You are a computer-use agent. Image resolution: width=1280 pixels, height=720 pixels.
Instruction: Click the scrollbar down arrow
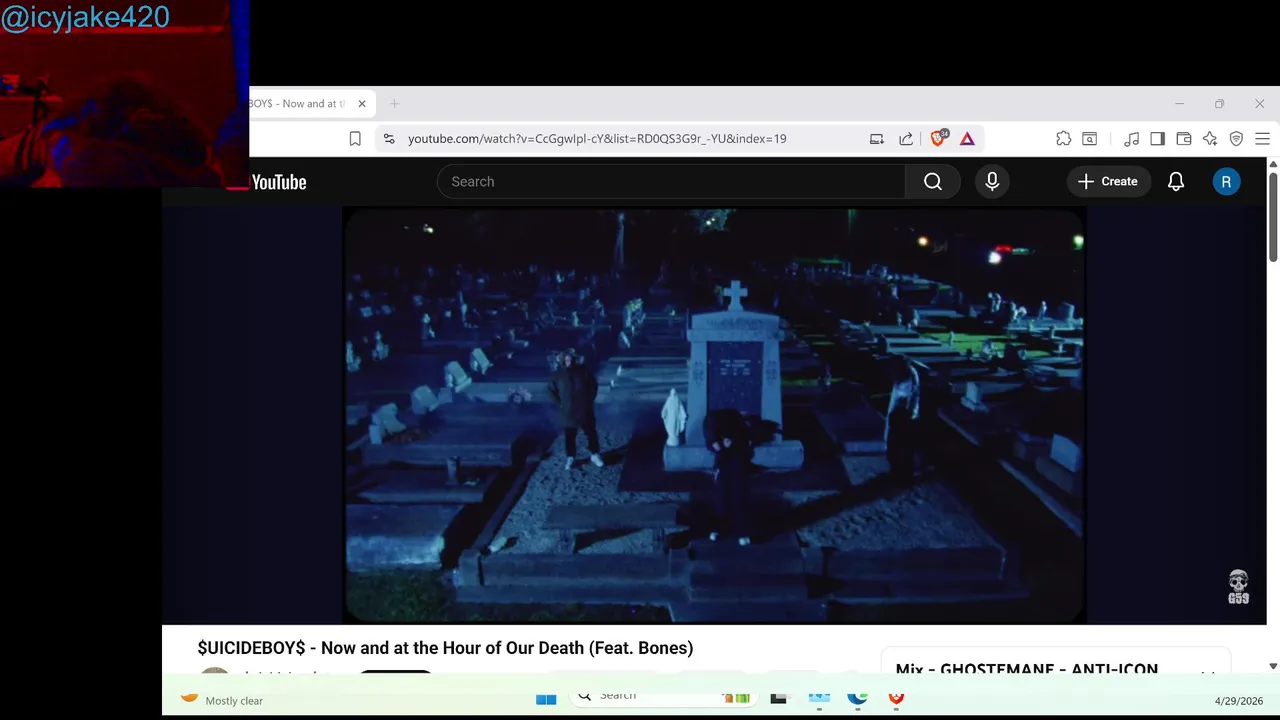pos(1273,666)
